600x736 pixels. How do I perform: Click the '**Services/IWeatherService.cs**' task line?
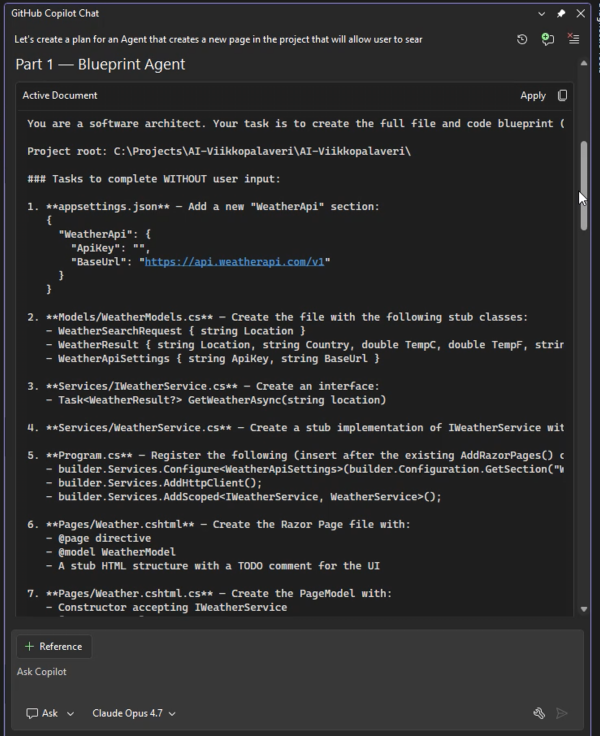[x=203, y=386]
